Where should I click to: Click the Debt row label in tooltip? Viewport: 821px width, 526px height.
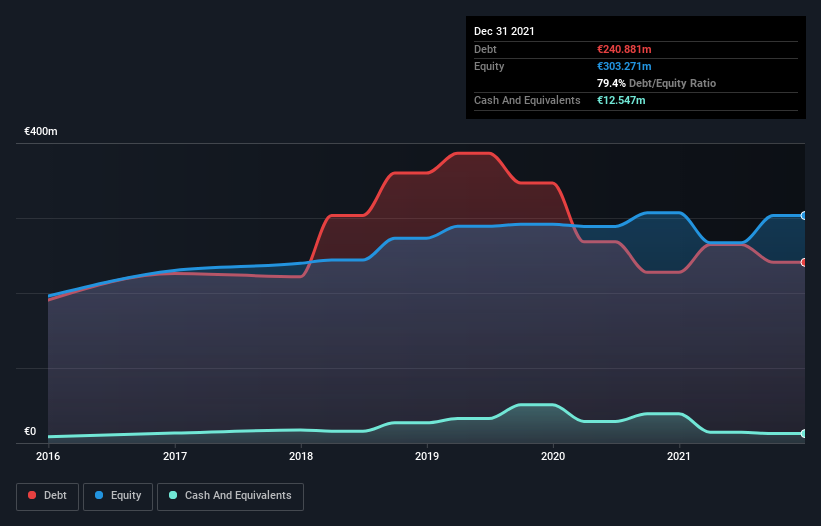(x=485, y=49)
